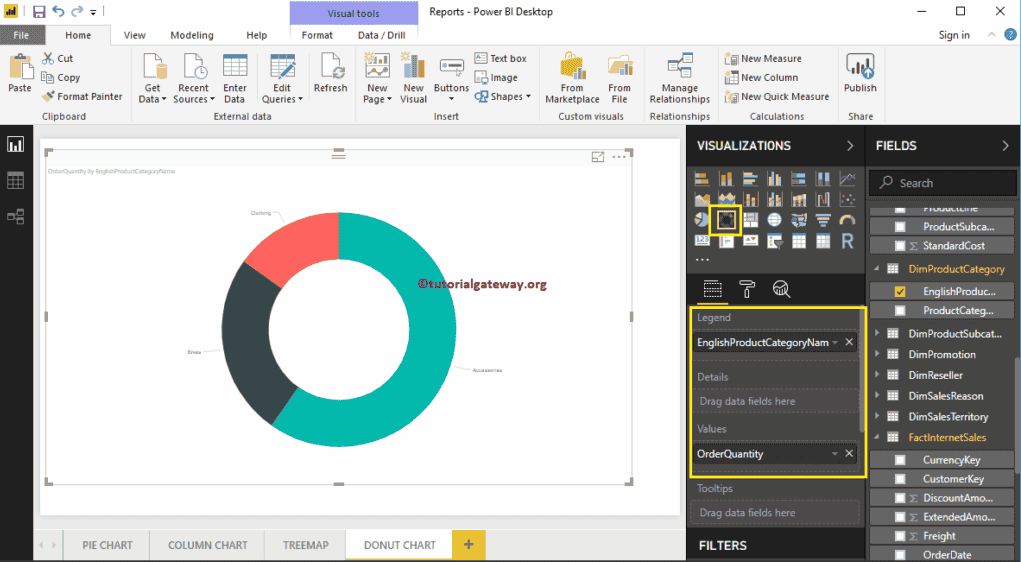Select the Matrix visualization
Image resolution: width=1021 pixels, height=562 pixels.
823,241
